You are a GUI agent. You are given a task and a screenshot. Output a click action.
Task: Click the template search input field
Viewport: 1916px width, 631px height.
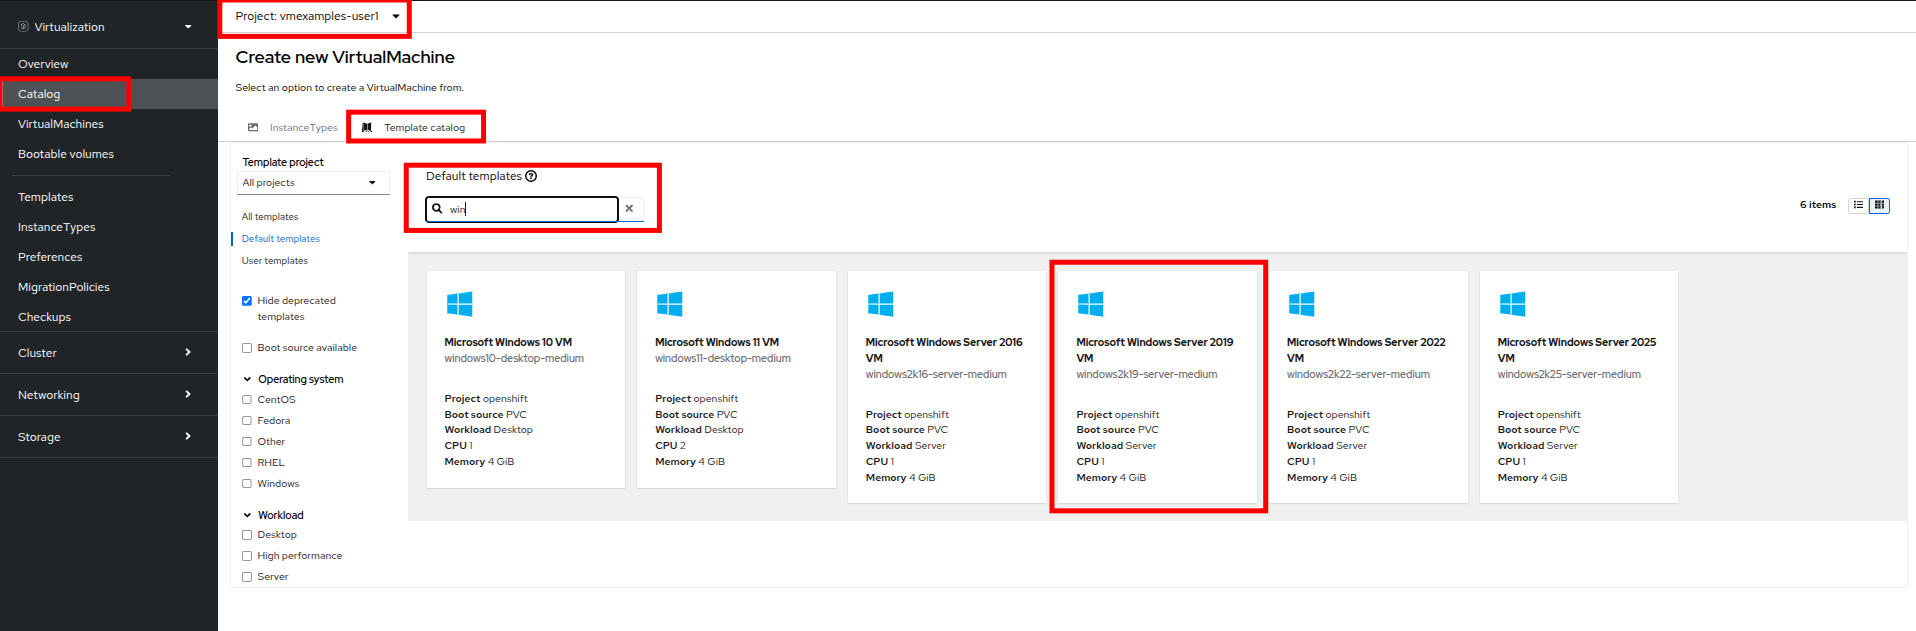pos(530,209)
